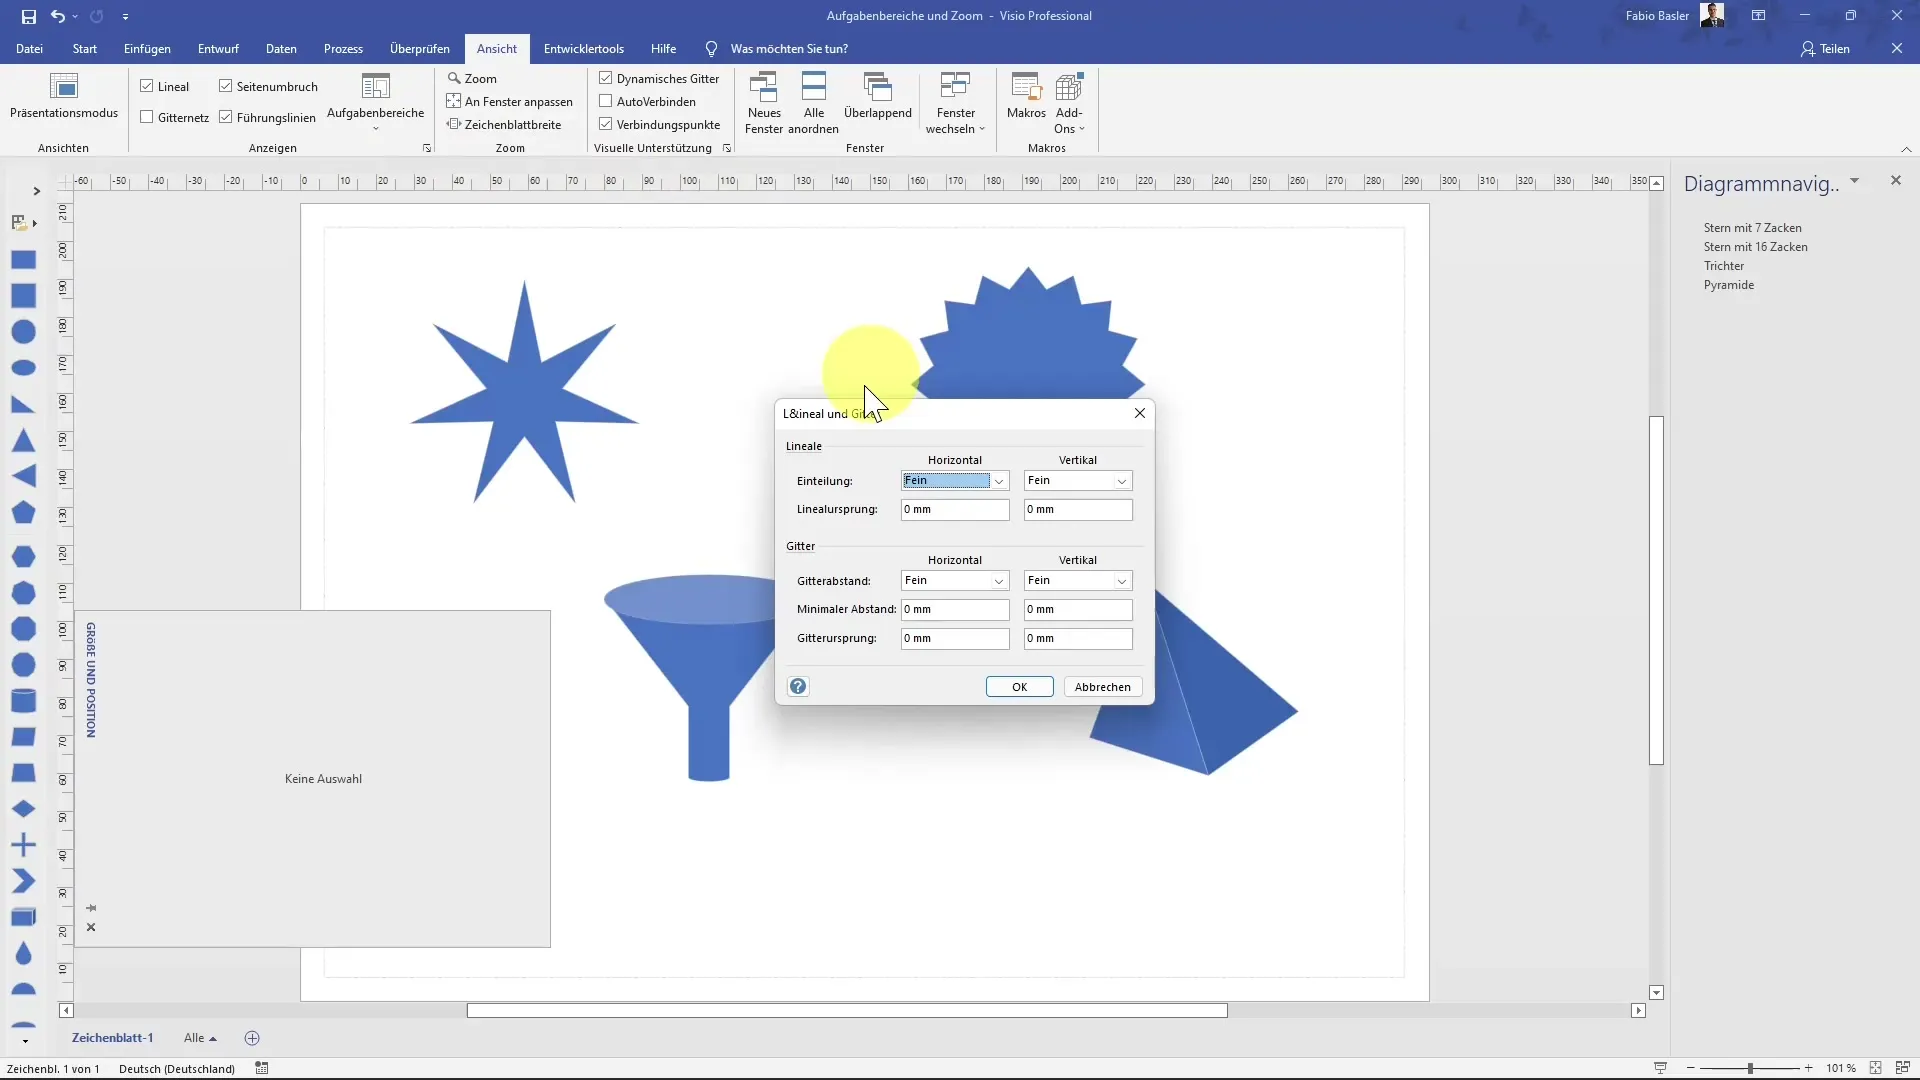Toggle Dynamisches Gitter checkbox

(606, 78)
